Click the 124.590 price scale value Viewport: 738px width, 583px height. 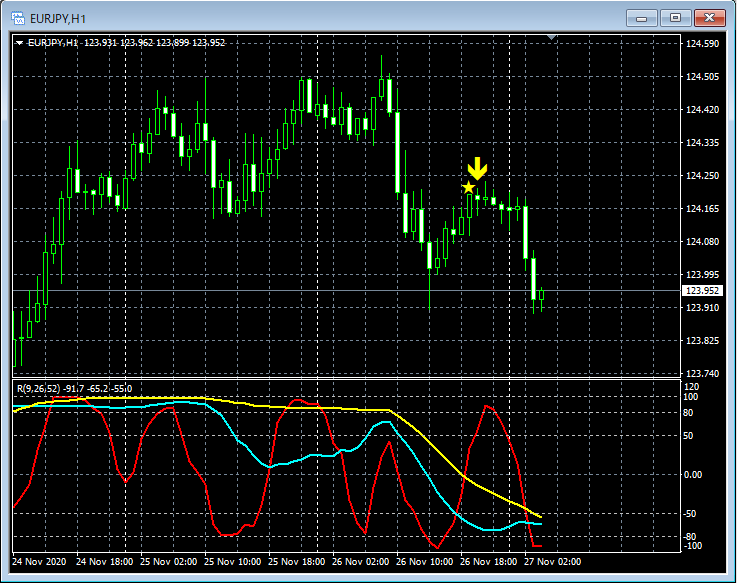click(702, 44)
